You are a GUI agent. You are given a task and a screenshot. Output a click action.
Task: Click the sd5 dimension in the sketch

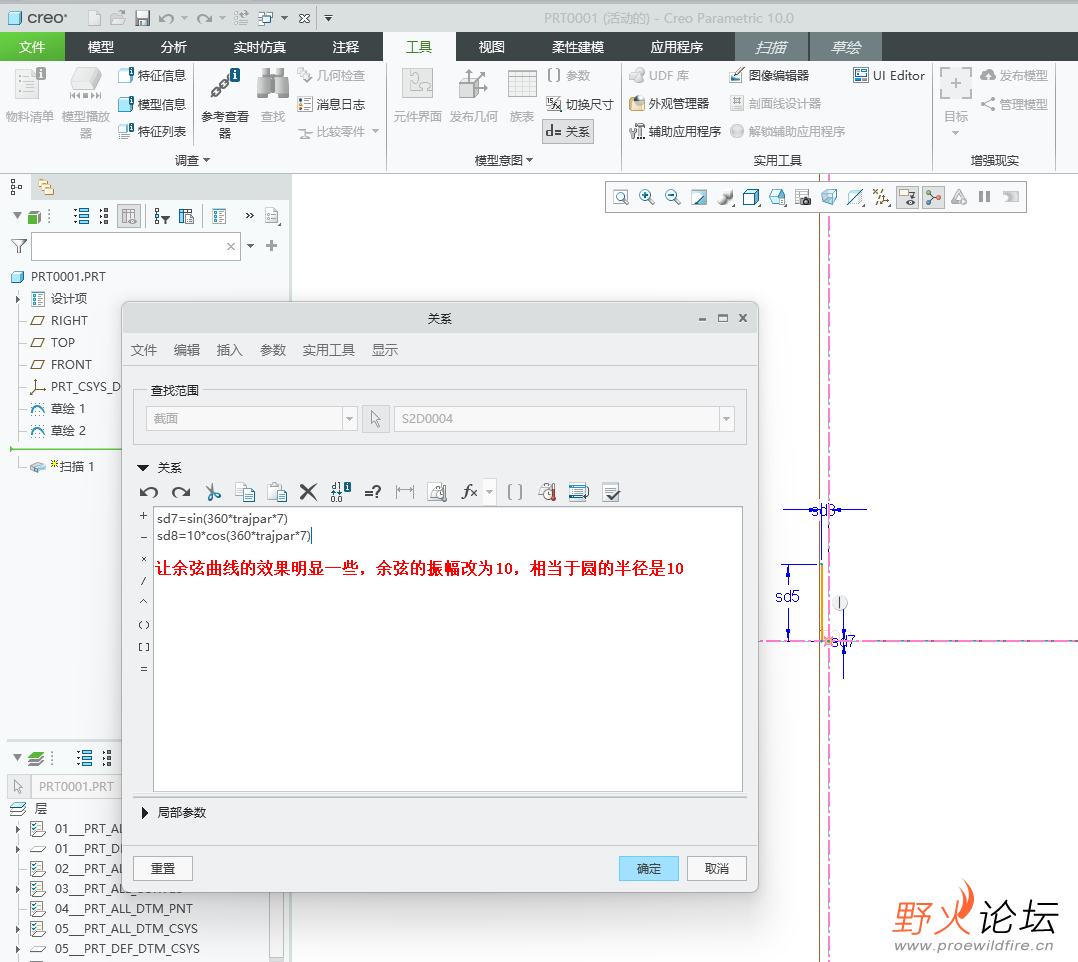[787, 596]
